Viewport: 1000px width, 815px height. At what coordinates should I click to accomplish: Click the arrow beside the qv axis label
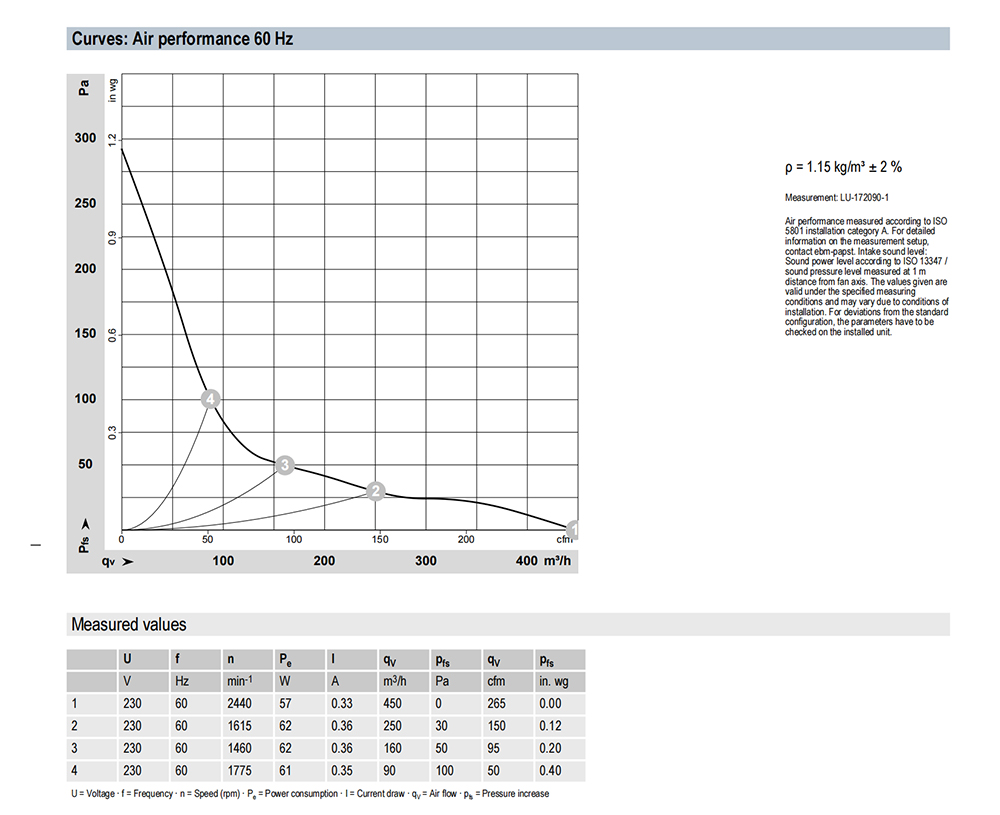[127, 562]
